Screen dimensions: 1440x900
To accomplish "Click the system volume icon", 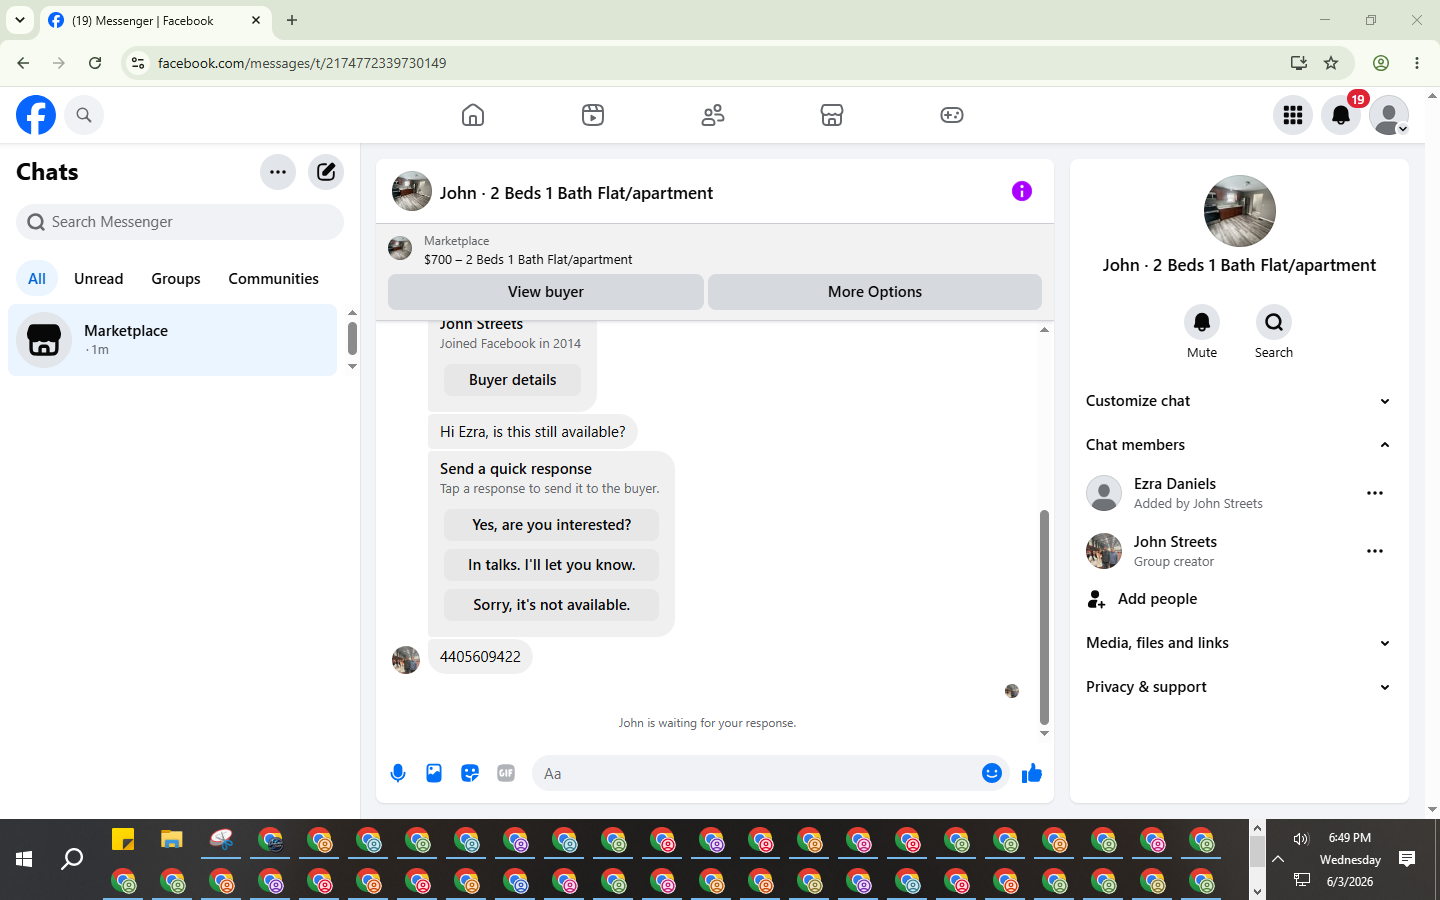I will click(x=1301, y=839).
